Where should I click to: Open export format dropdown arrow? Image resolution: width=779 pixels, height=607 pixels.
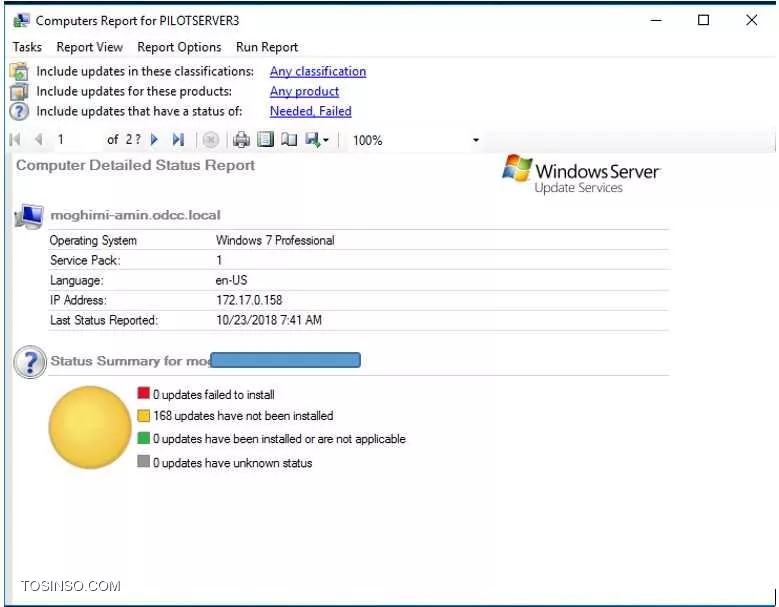click(326, 140)
